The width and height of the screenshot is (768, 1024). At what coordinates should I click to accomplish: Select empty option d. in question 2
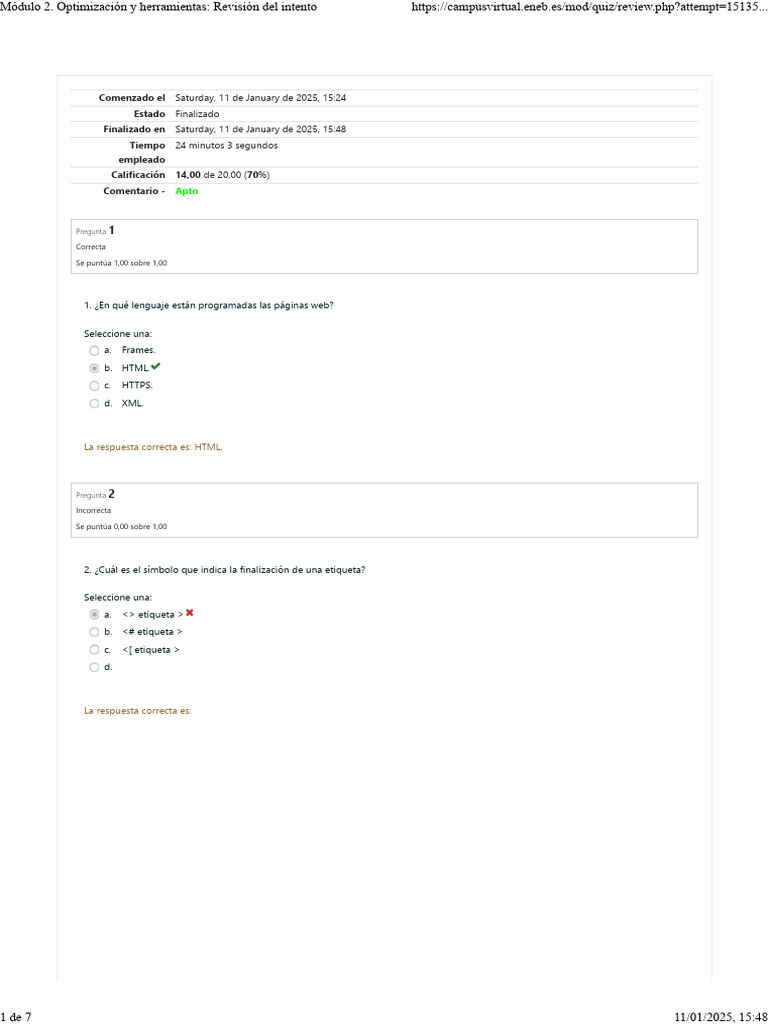pos(94,667)
